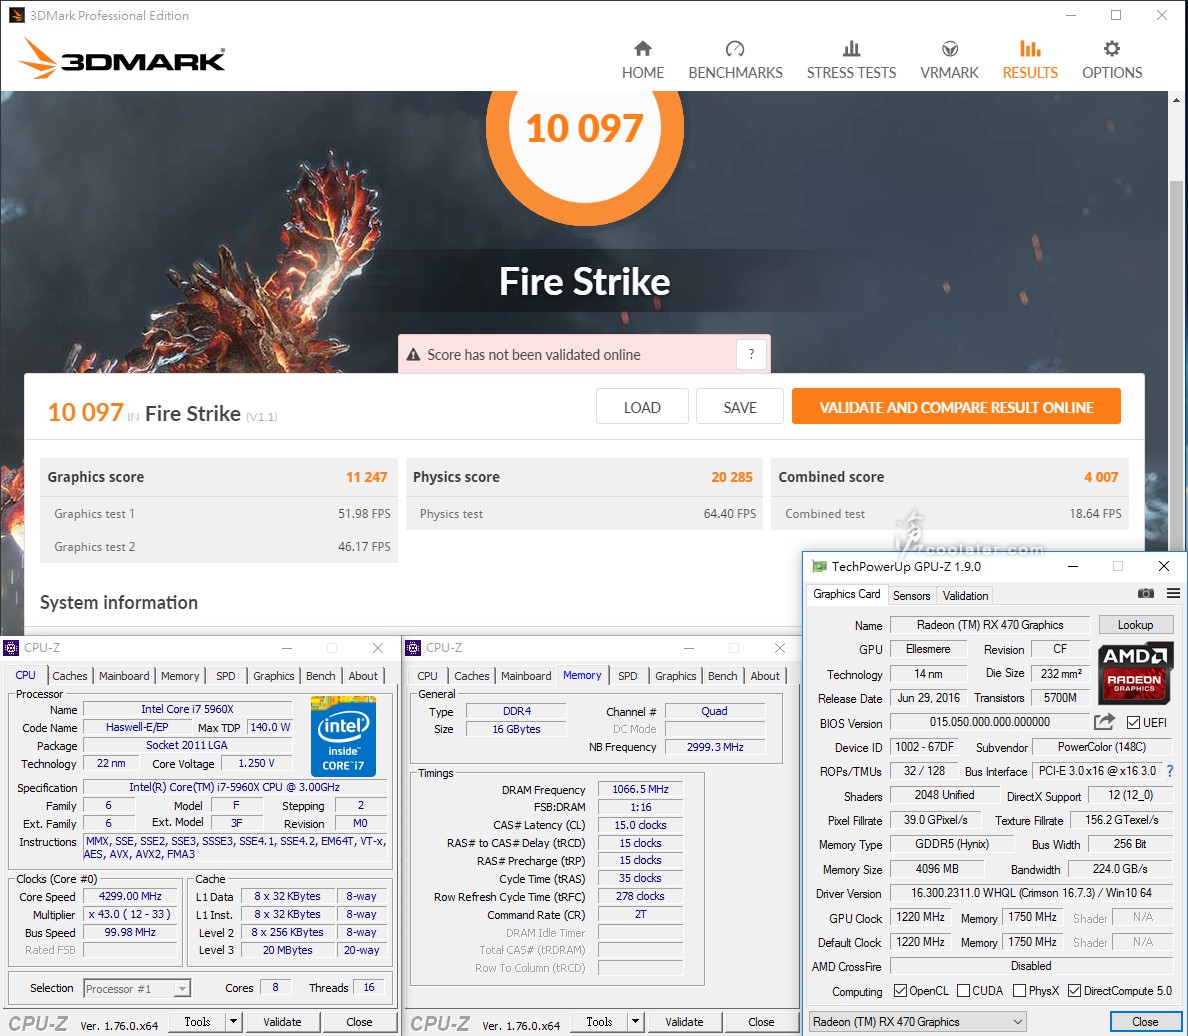Open the Benchmarks section

[x=735, y=60]
